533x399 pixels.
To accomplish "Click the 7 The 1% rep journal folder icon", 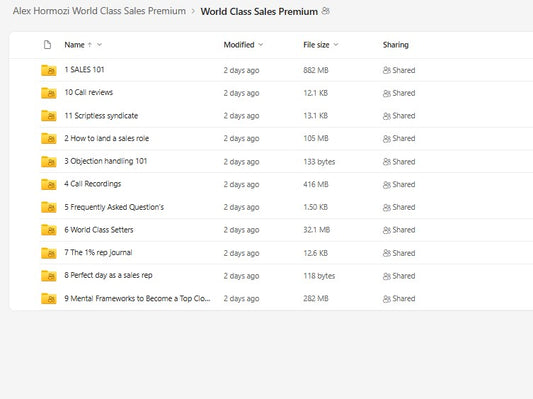I will [49, 253].
